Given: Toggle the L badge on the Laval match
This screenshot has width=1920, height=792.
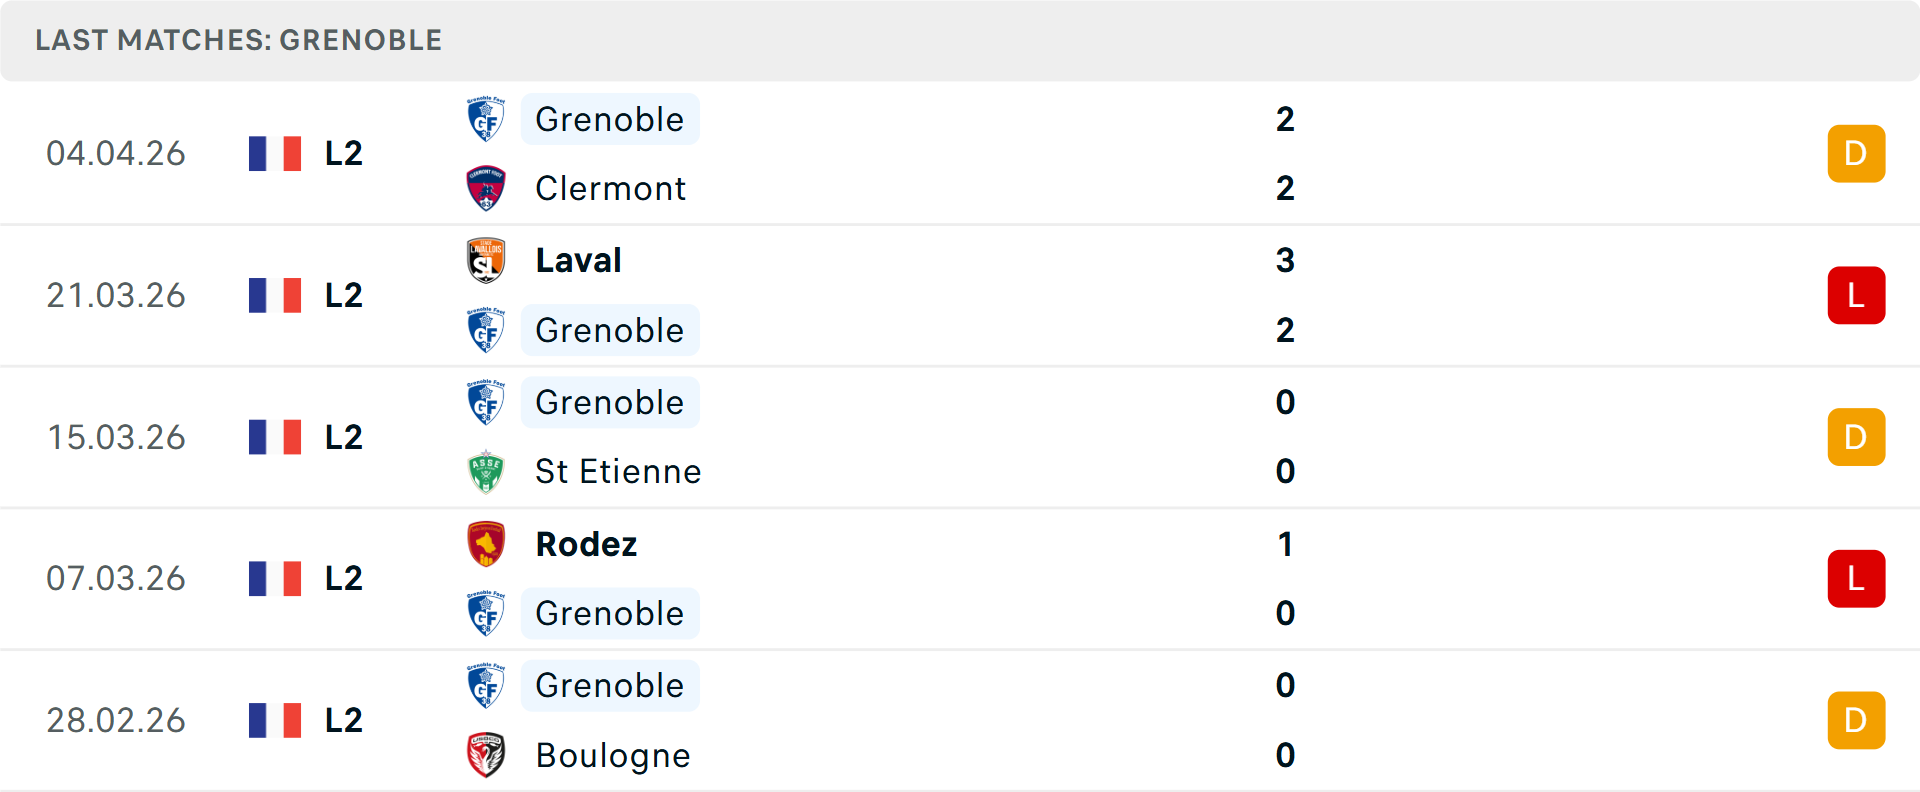Looking at the screenshot, I should 1857,295.
